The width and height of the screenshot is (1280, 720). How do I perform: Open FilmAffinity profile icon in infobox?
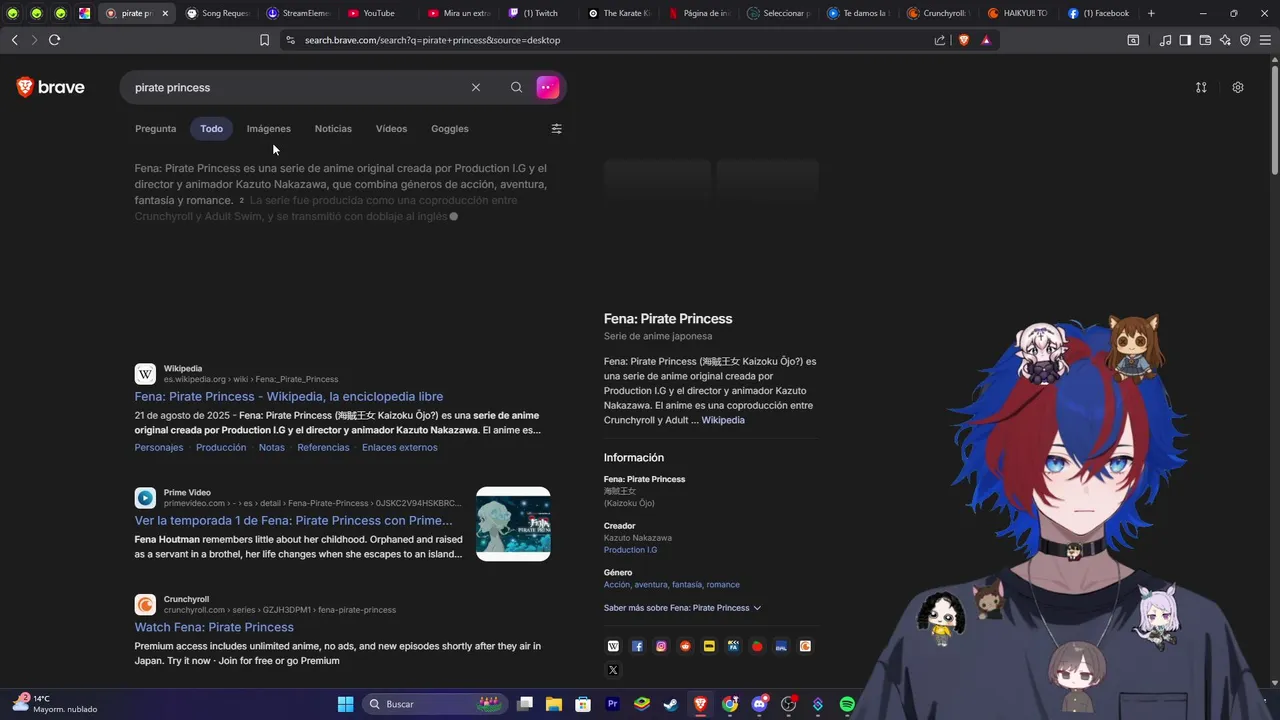[x=733, y=647]
